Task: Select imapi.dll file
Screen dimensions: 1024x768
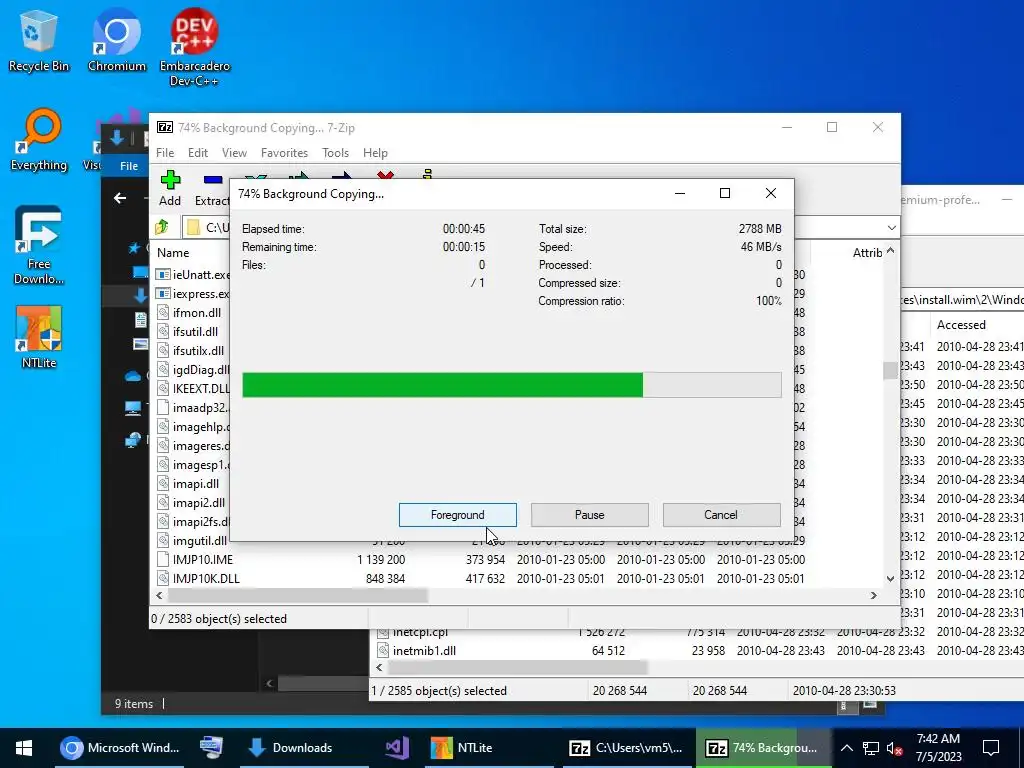Action: click(187, 484)
